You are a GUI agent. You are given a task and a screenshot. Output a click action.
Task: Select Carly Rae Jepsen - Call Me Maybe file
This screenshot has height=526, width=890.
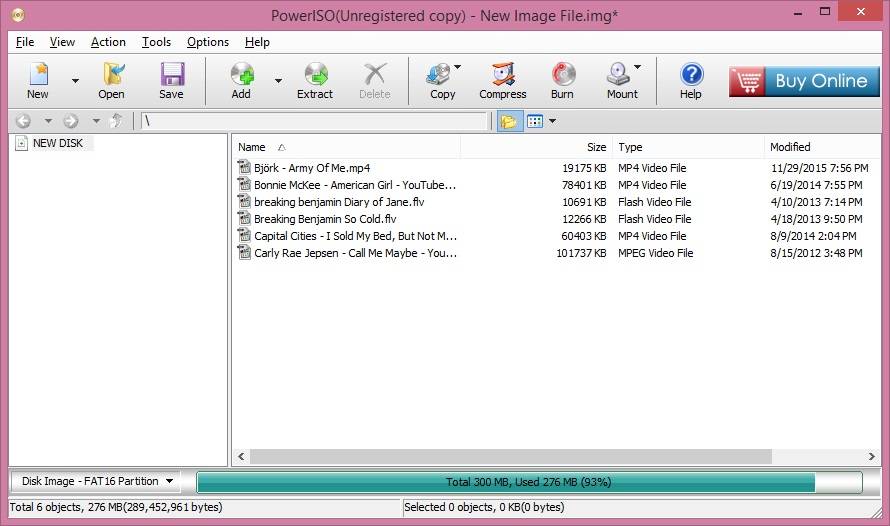pos(355,253)
